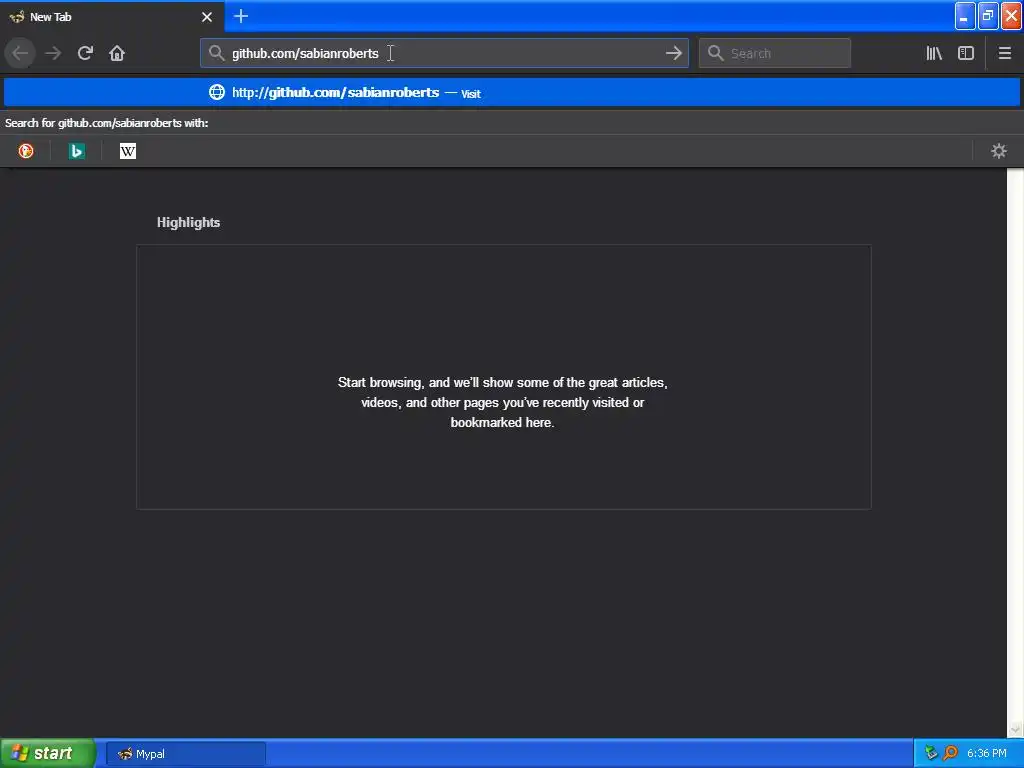The image size is (1024, 768).
Task: Click into the address bar URL text
Action: pos(305,54)
